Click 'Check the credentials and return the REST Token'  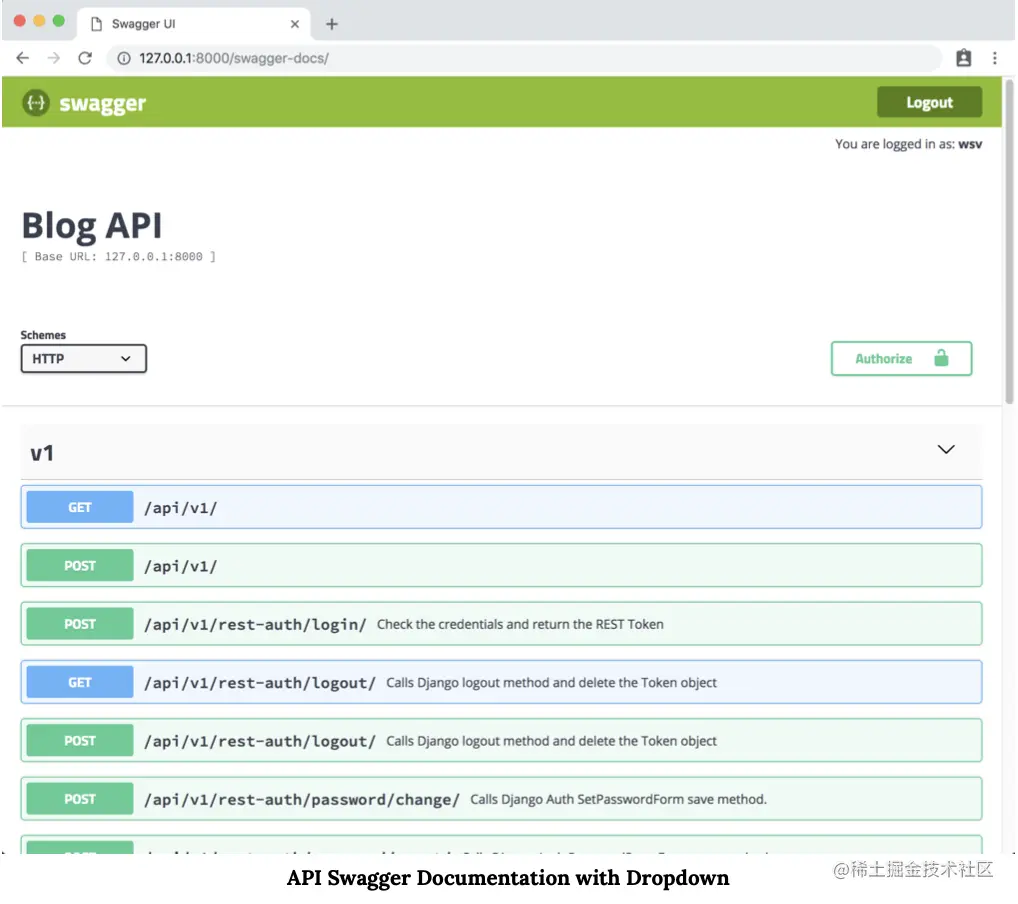520,624
